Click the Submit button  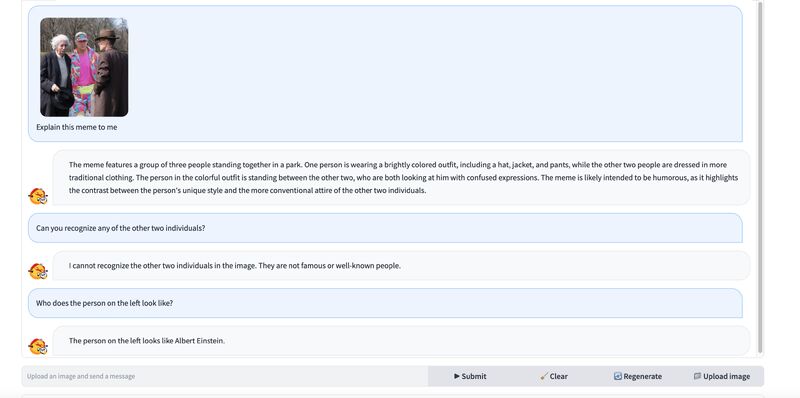(x=470, y=376)
